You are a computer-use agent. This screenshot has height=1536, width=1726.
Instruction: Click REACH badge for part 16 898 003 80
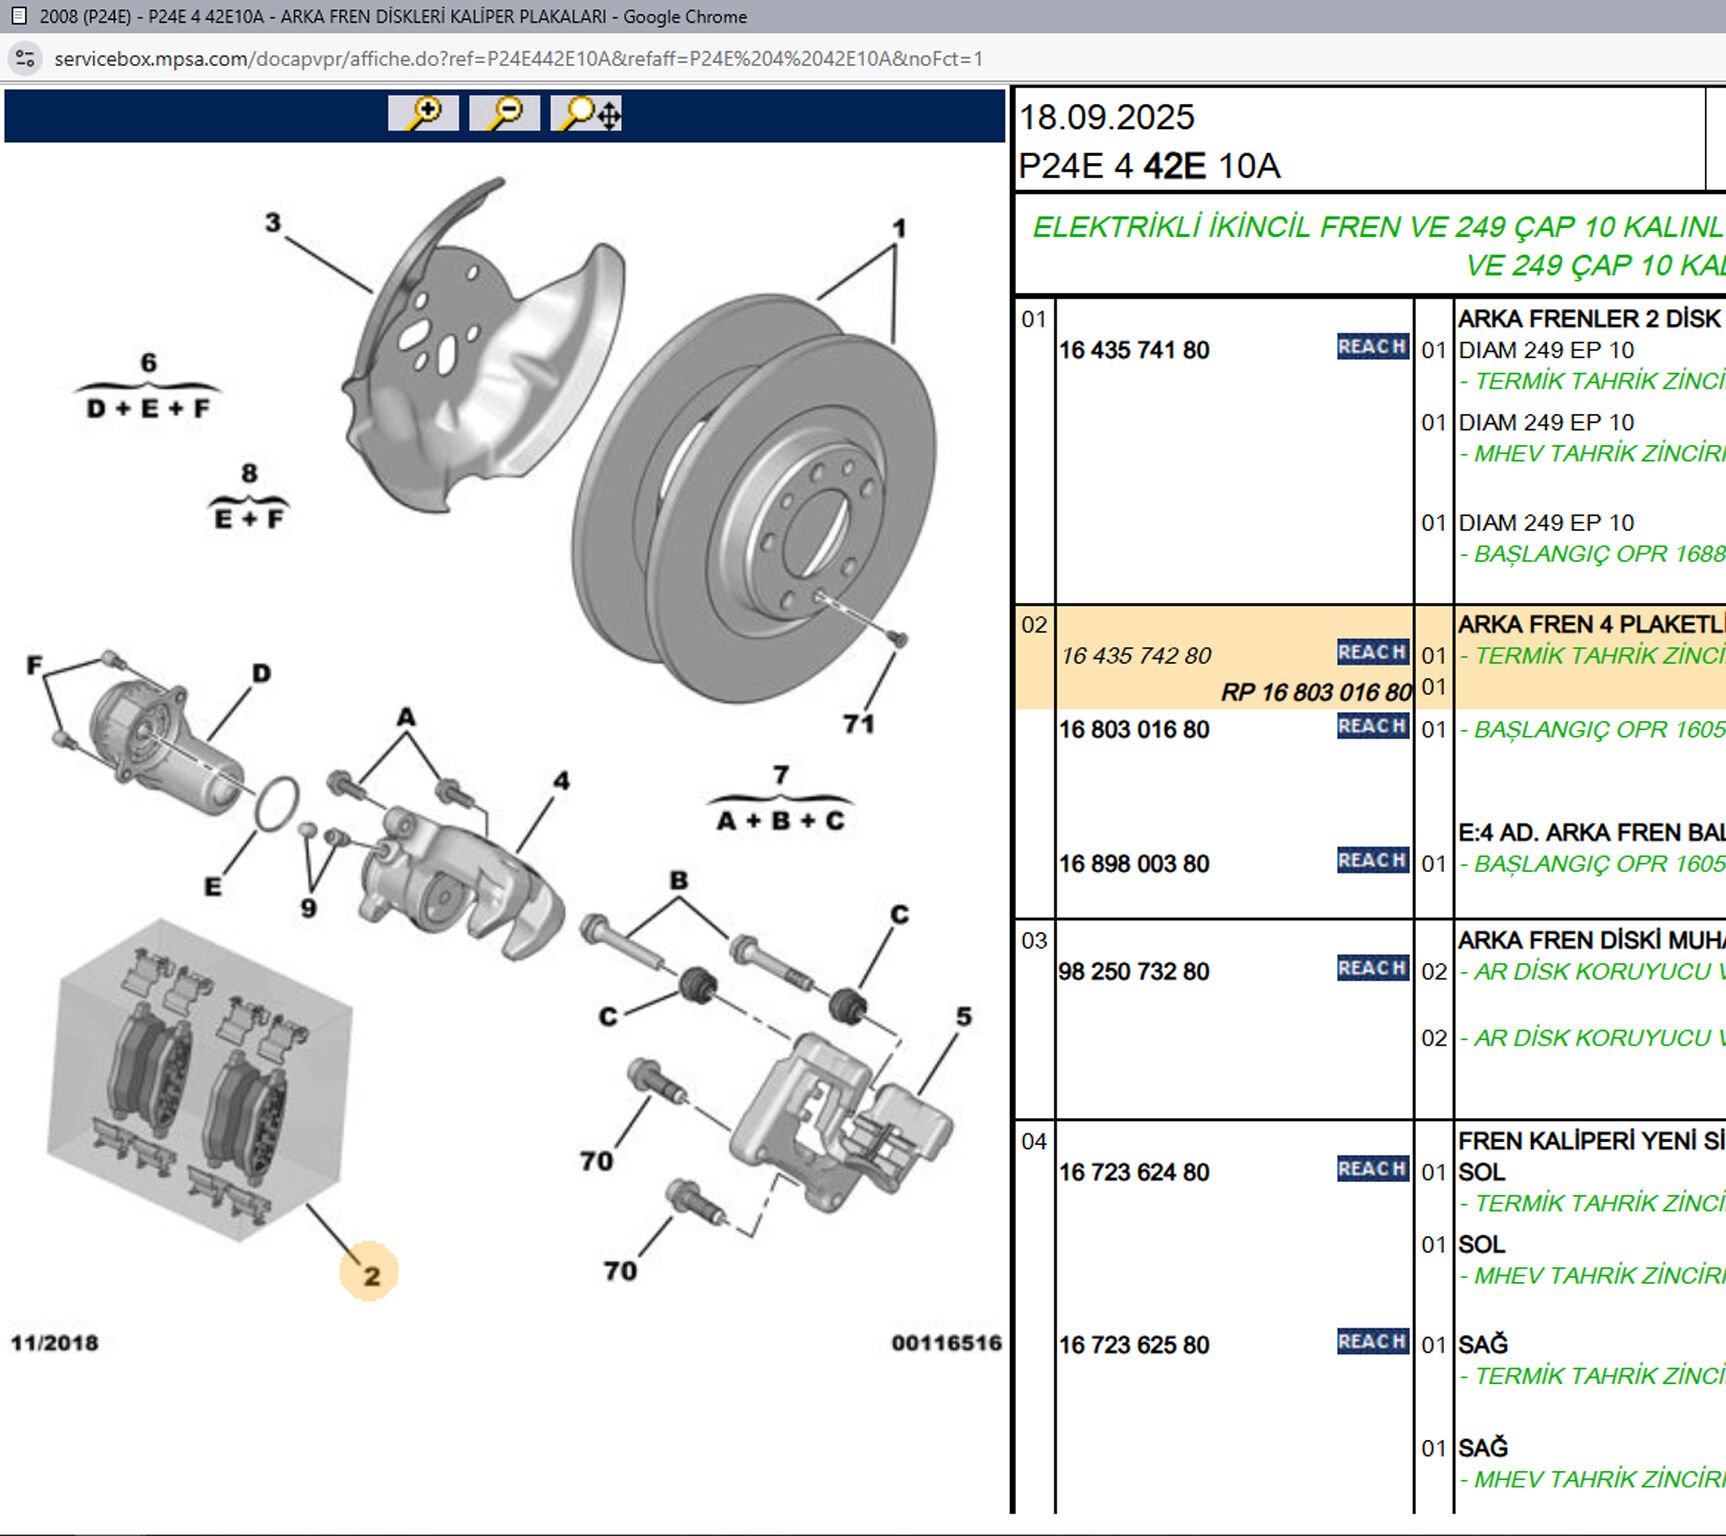point(1372,861)
